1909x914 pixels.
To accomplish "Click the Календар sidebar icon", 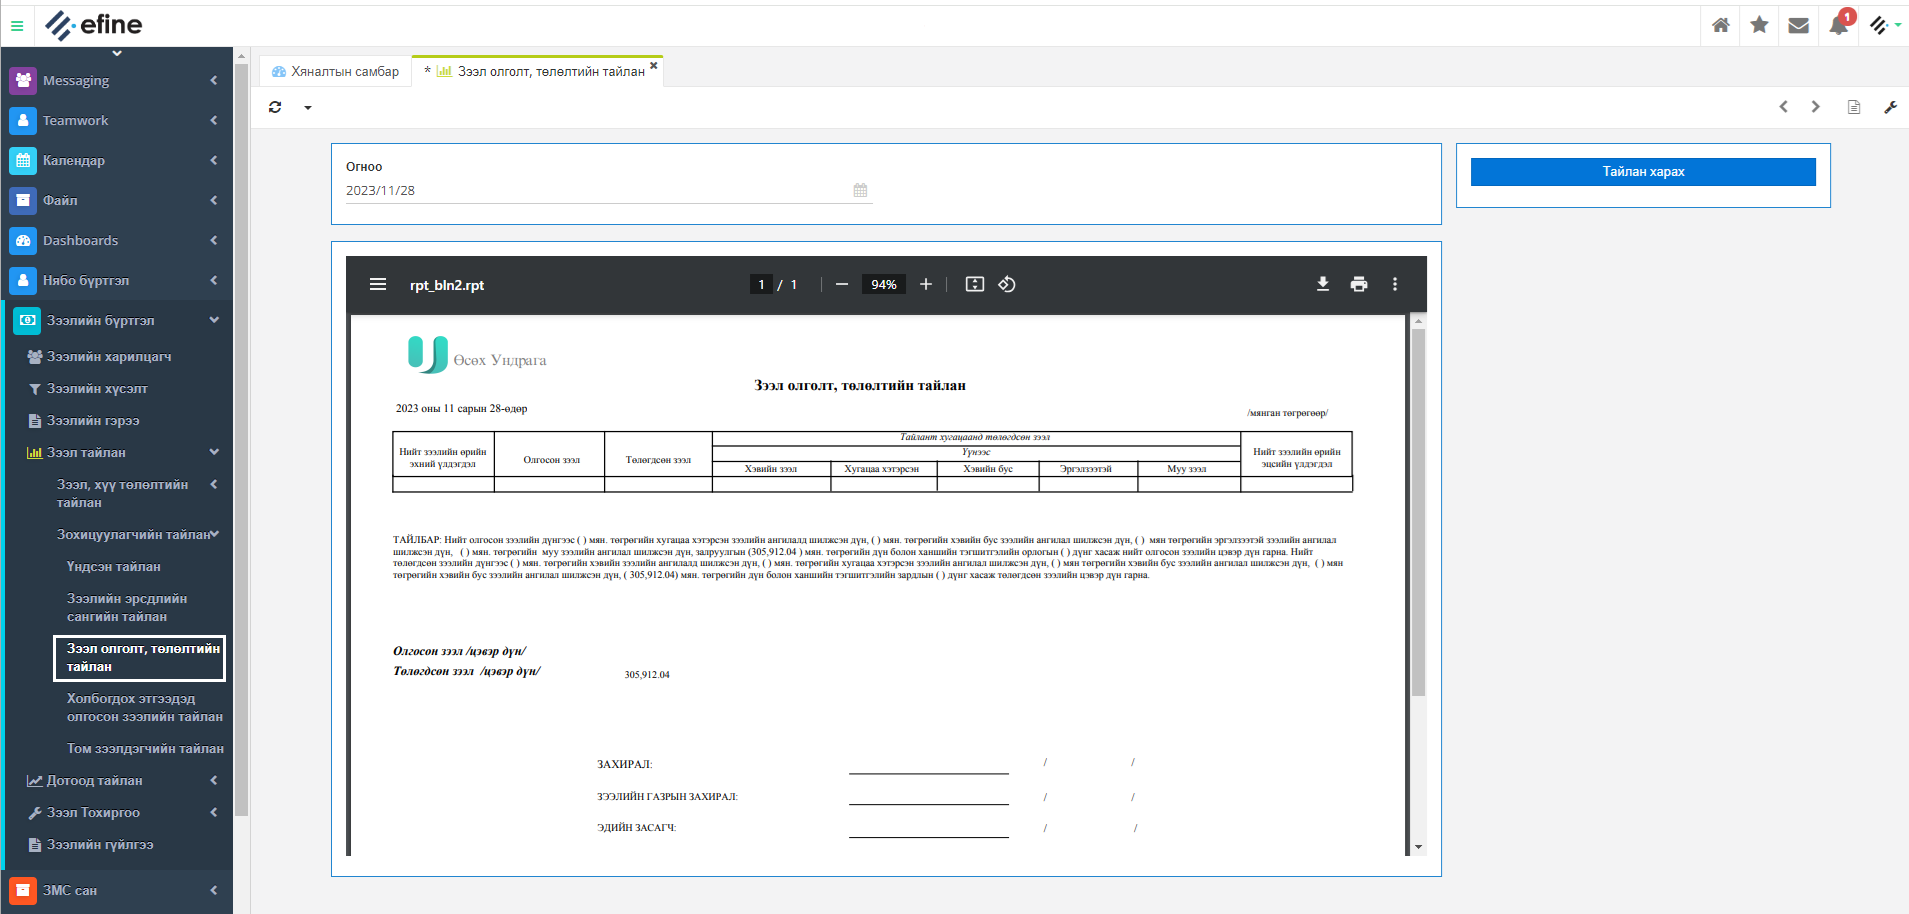I will 23,160.
